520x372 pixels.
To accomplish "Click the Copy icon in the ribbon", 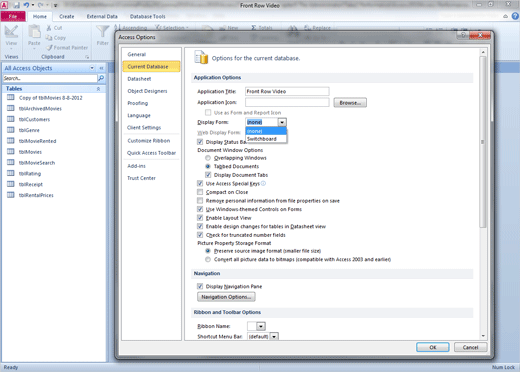I will 49,38.
